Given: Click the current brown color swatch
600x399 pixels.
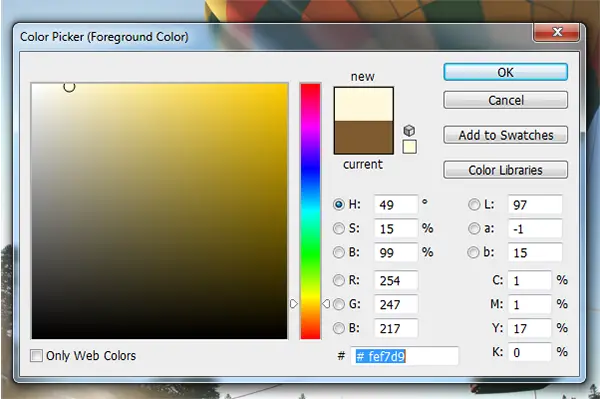Looking at the screenshot, I should pyautogui.click(x=364, y=138).
